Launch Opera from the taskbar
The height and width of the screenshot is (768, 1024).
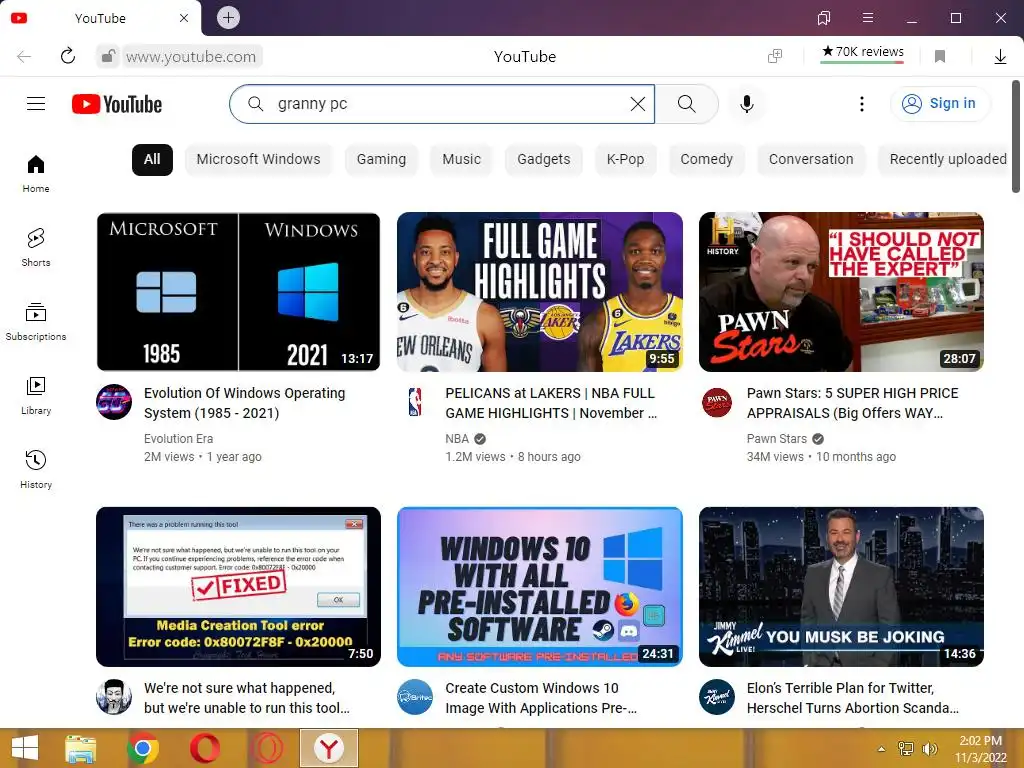click(x=204, y=748)
